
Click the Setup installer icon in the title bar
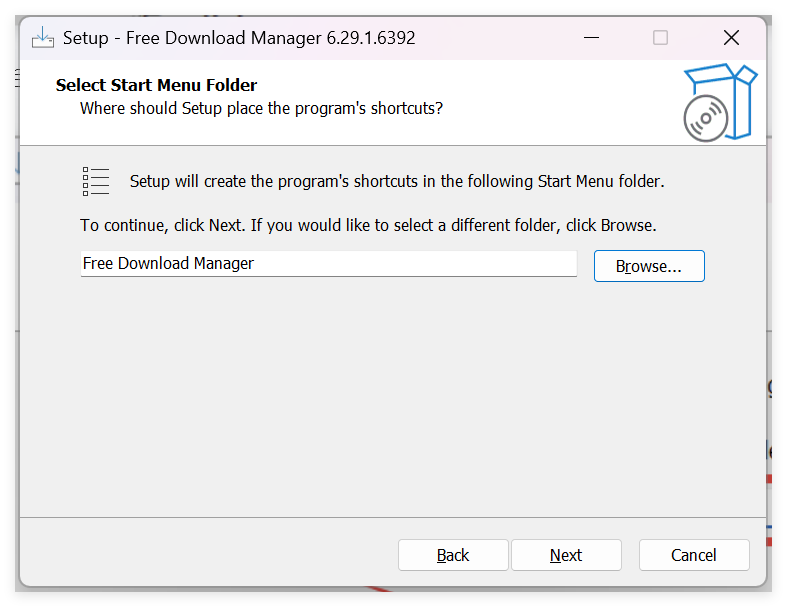(43, 38)
